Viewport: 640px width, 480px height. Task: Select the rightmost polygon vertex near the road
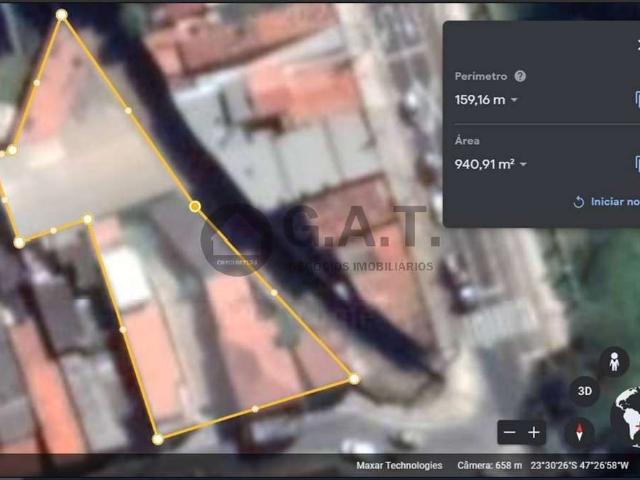354,379
